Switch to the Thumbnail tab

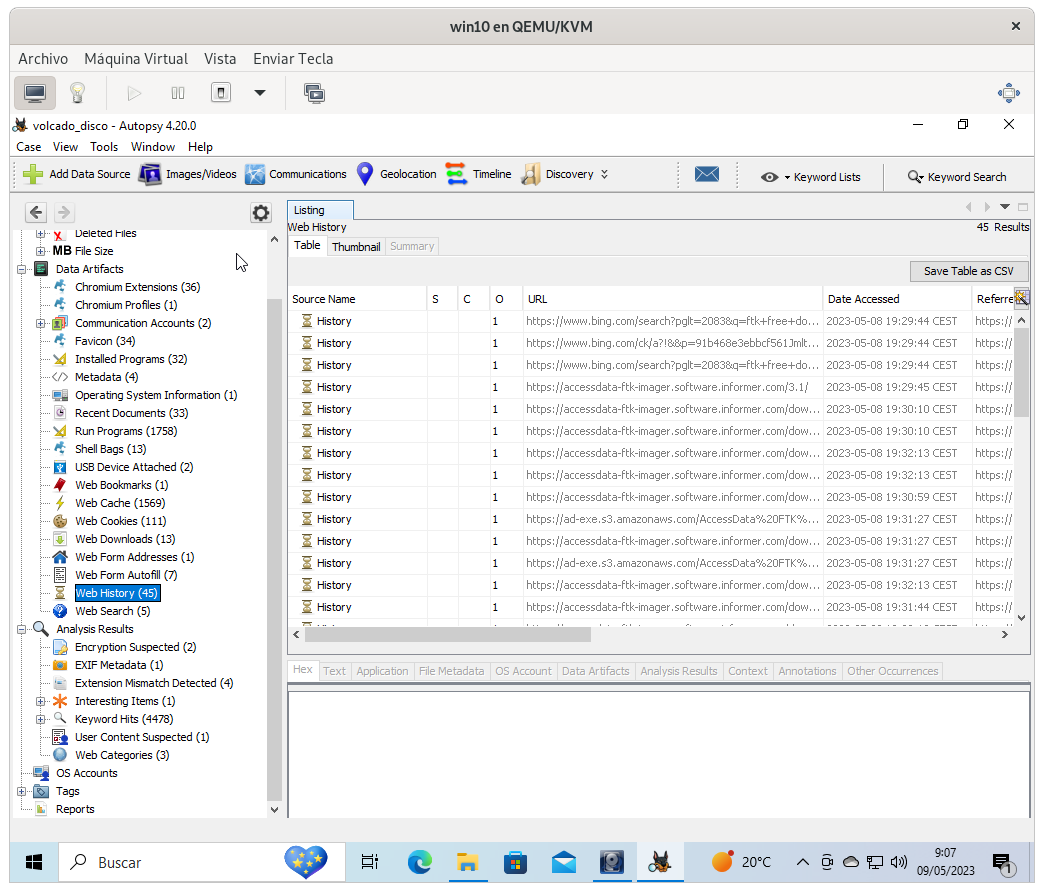[x=356, y=246]
